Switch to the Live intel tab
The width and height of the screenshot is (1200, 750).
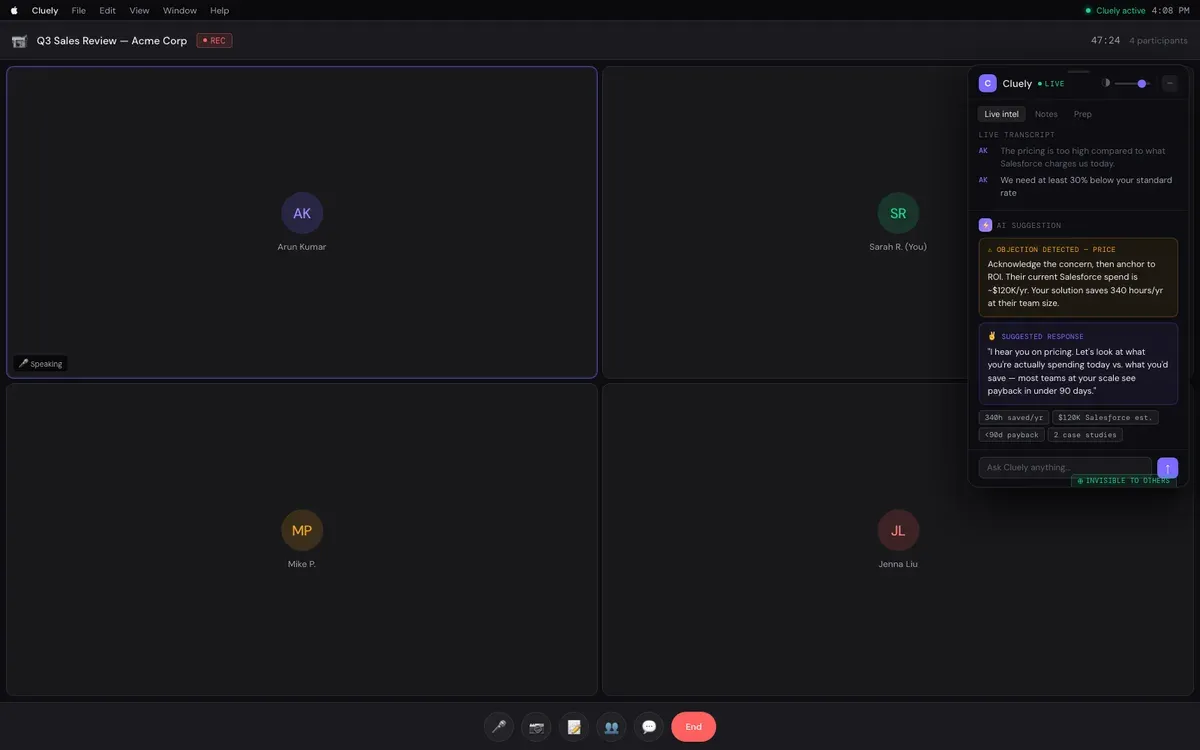(x=1001, y=114)
